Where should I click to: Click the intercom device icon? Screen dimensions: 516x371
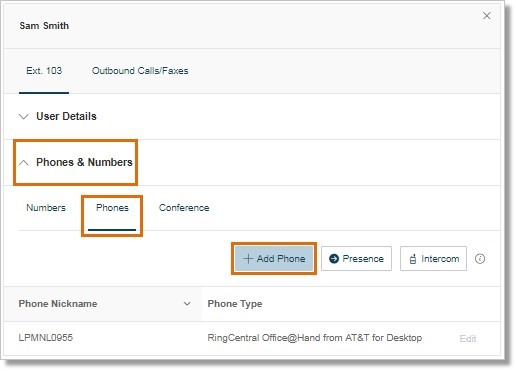point(412,259)
